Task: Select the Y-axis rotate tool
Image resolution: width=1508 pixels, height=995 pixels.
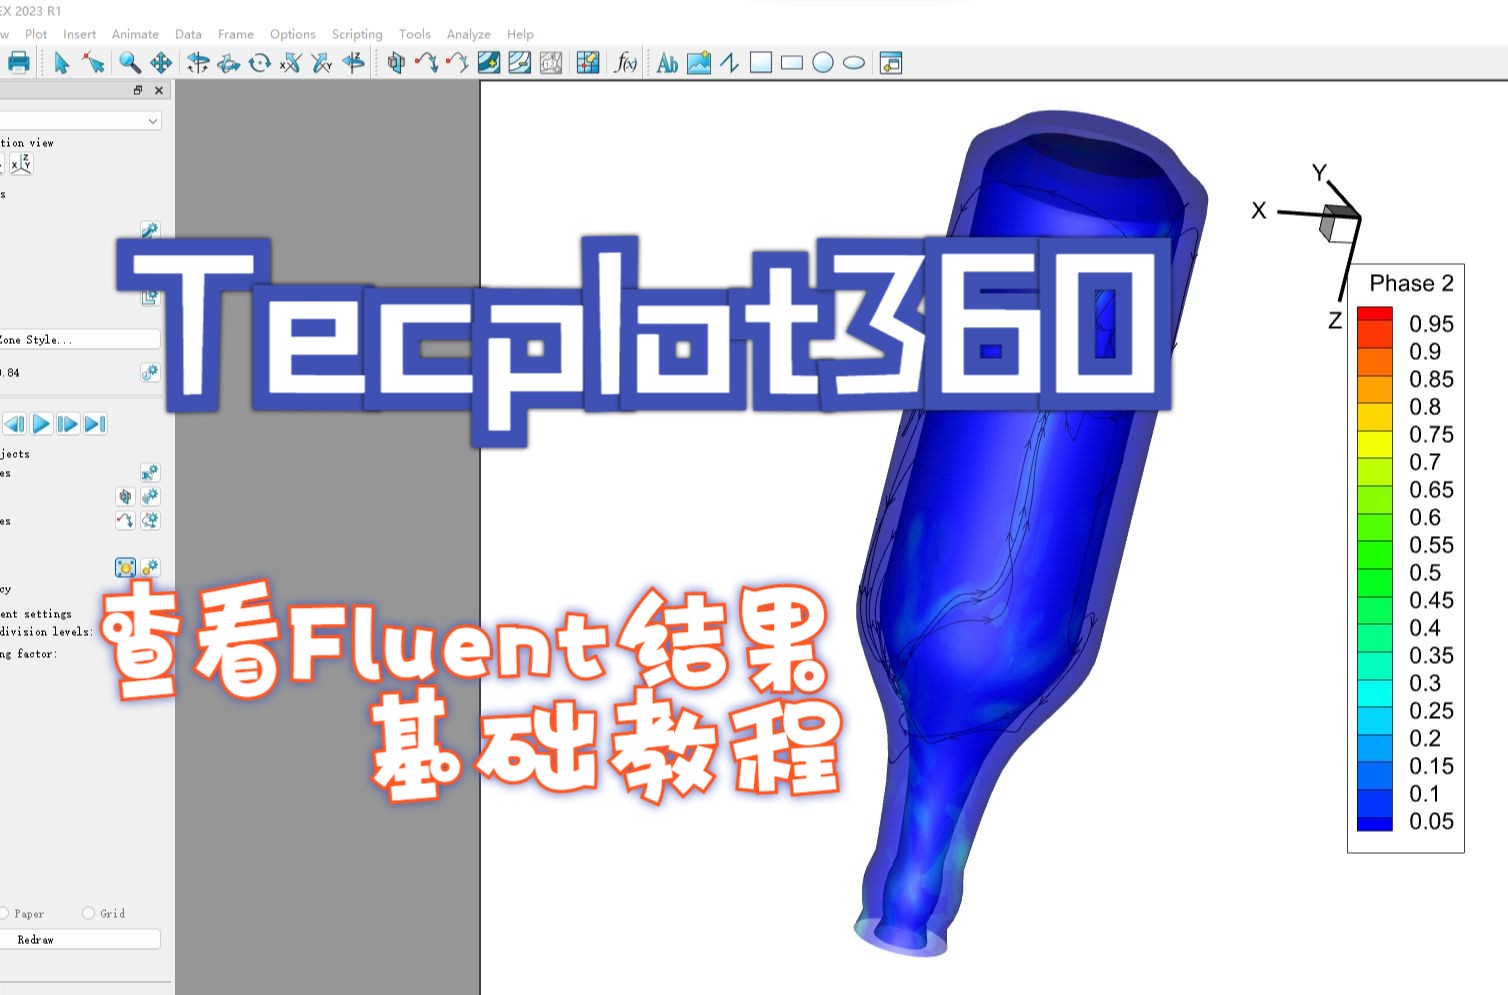Action: click(x=321, y=63)
